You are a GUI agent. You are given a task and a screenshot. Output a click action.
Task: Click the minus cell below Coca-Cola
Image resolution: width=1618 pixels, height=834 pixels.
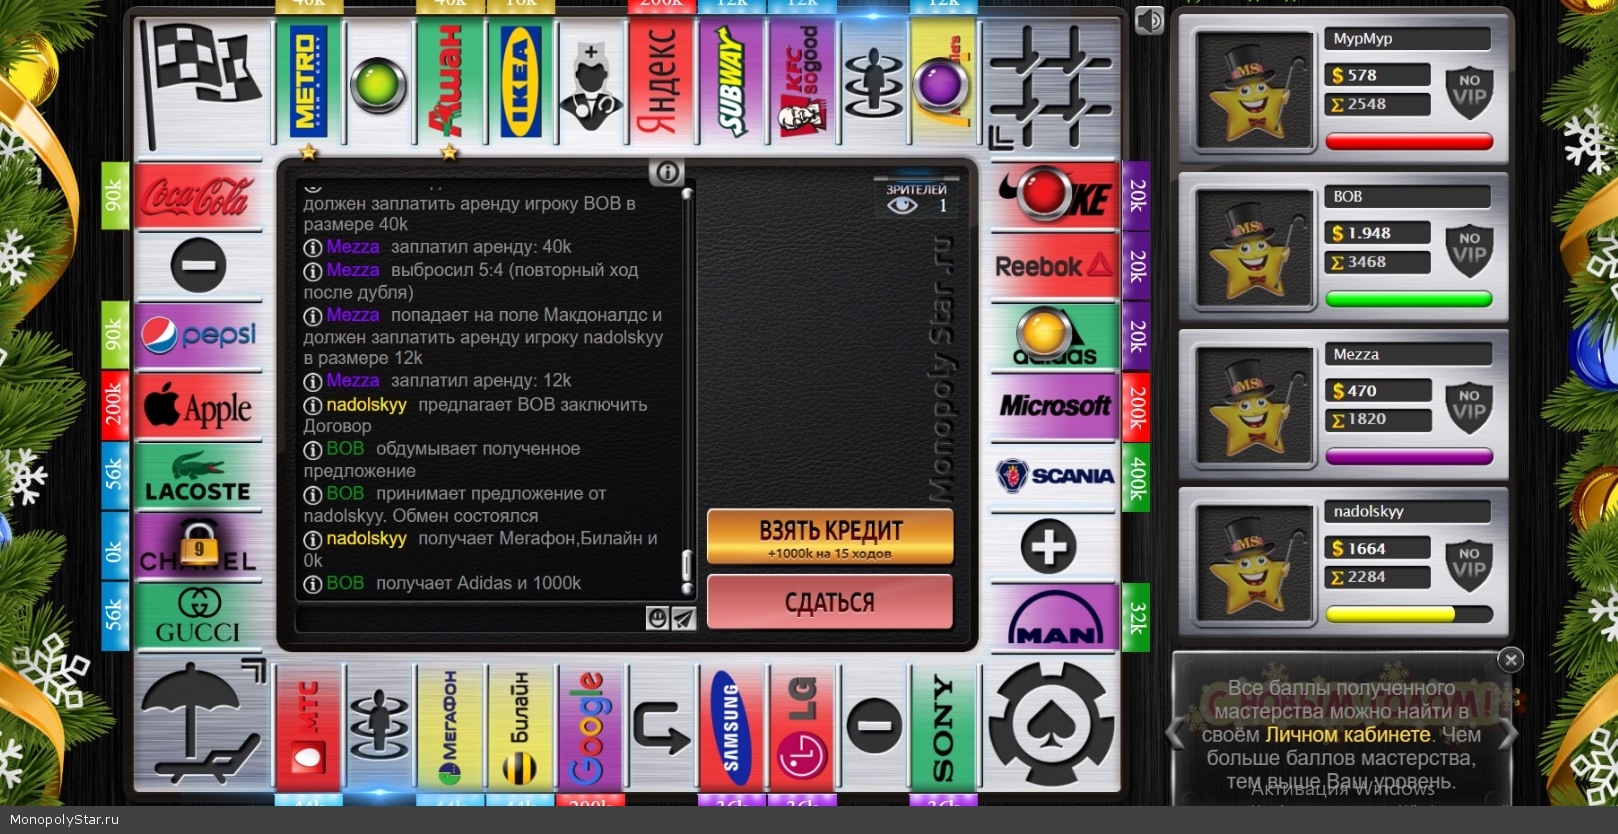click(x=199, y=266)
